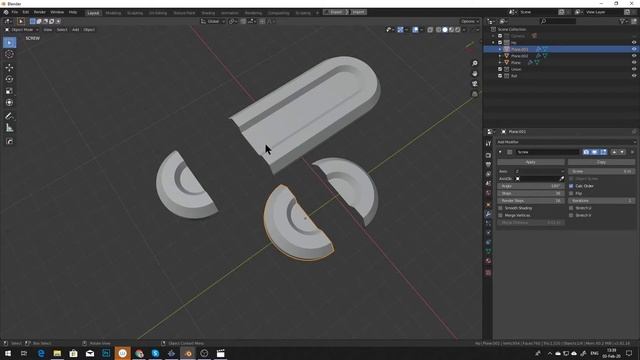Screen dimensions: 640x360
Task: Select the Cursor tool
Action: point(9,54)
